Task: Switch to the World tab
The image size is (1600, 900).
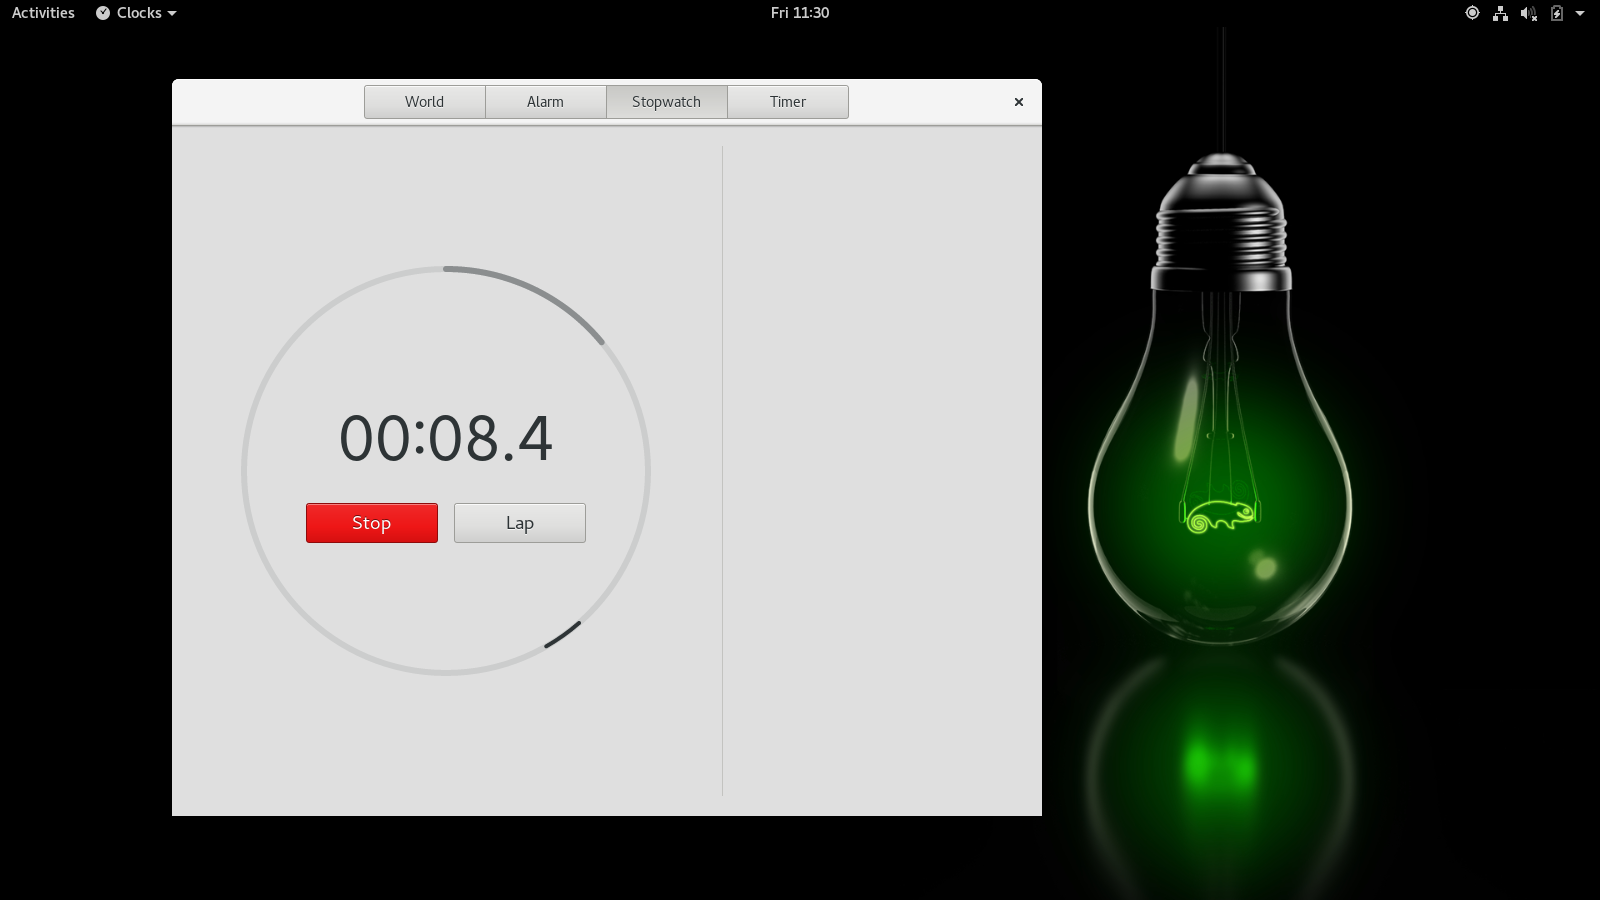Action: [x=424, y=102]
